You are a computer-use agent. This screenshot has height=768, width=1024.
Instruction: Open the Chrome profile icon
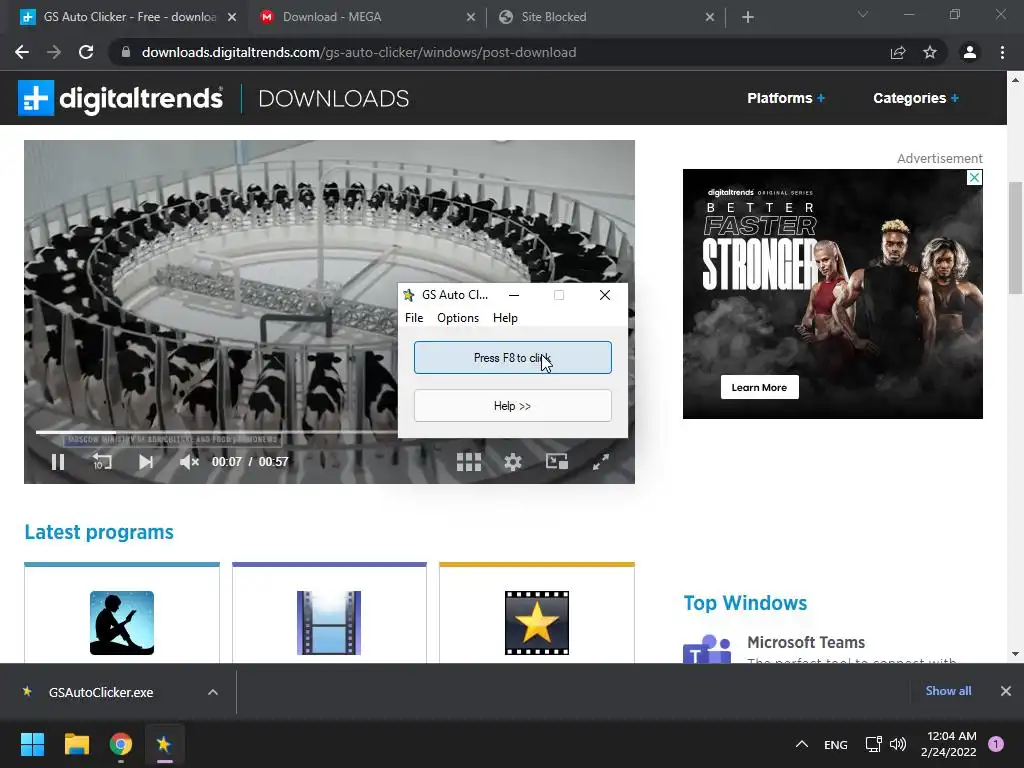tap(970, 52)
